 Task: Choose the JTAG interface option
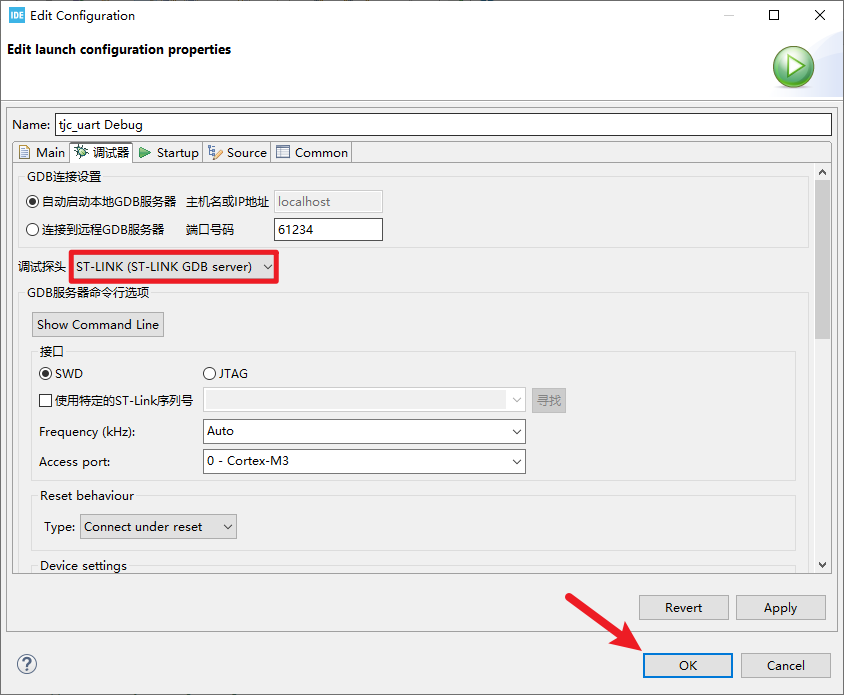click(209, 374)
